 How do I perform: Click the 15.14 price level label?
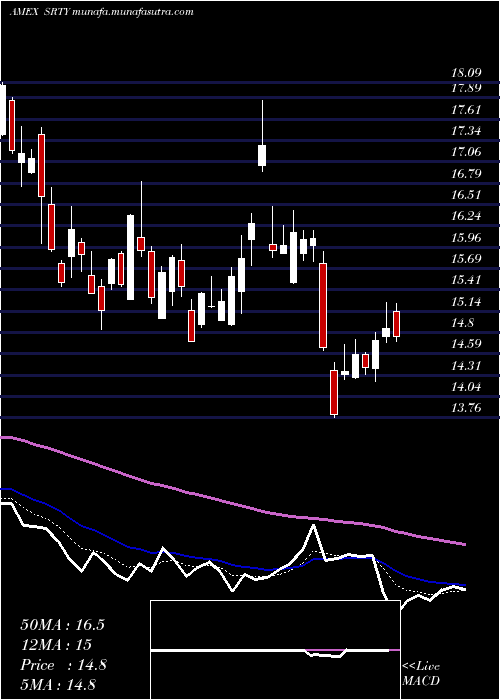click(x=467, y=302)
